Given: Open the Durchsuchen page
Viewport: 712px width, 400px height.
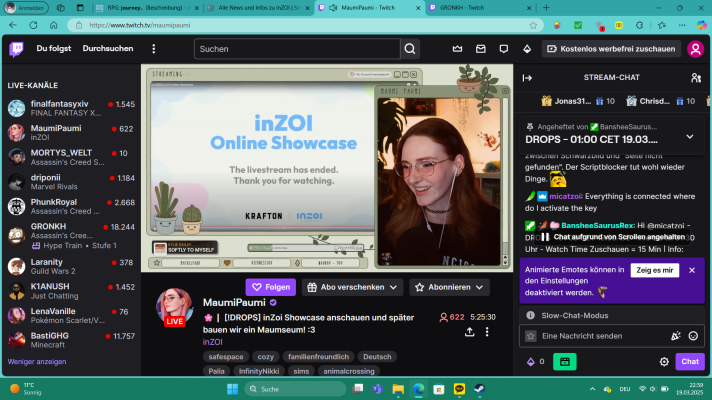Looking at the screenshot, I should coord(108,49).
